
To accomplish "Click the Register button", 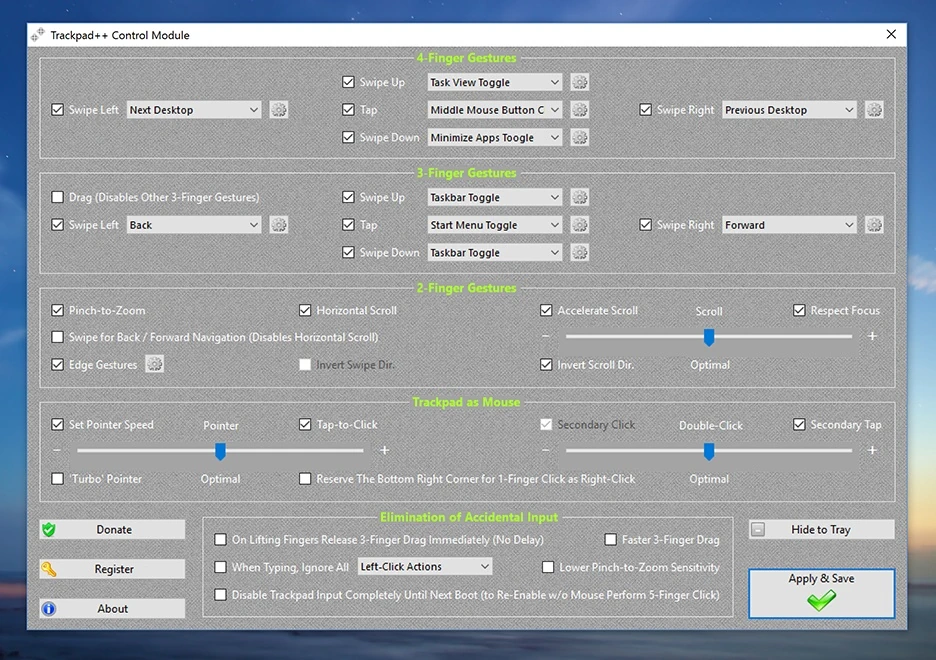I will 112,569.
